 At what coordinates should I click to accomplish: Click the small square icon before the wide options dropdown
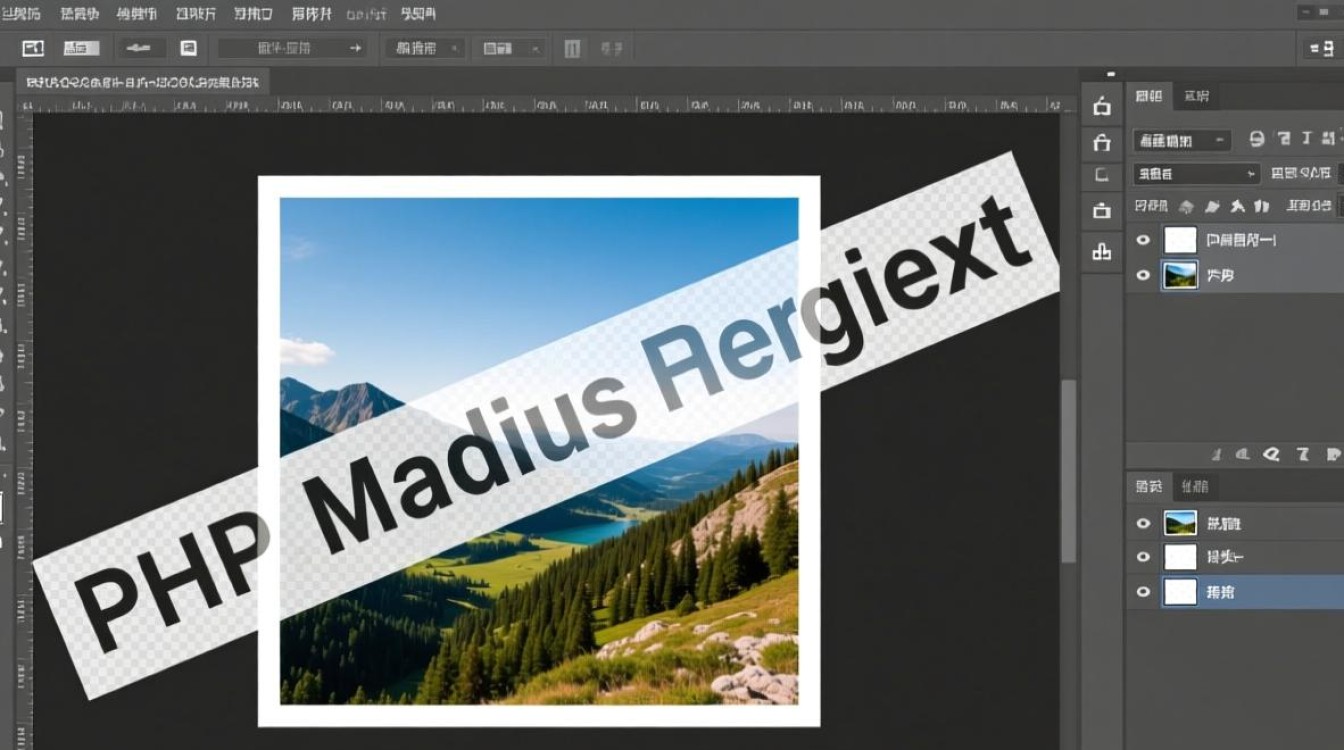(x=188, y=48)
